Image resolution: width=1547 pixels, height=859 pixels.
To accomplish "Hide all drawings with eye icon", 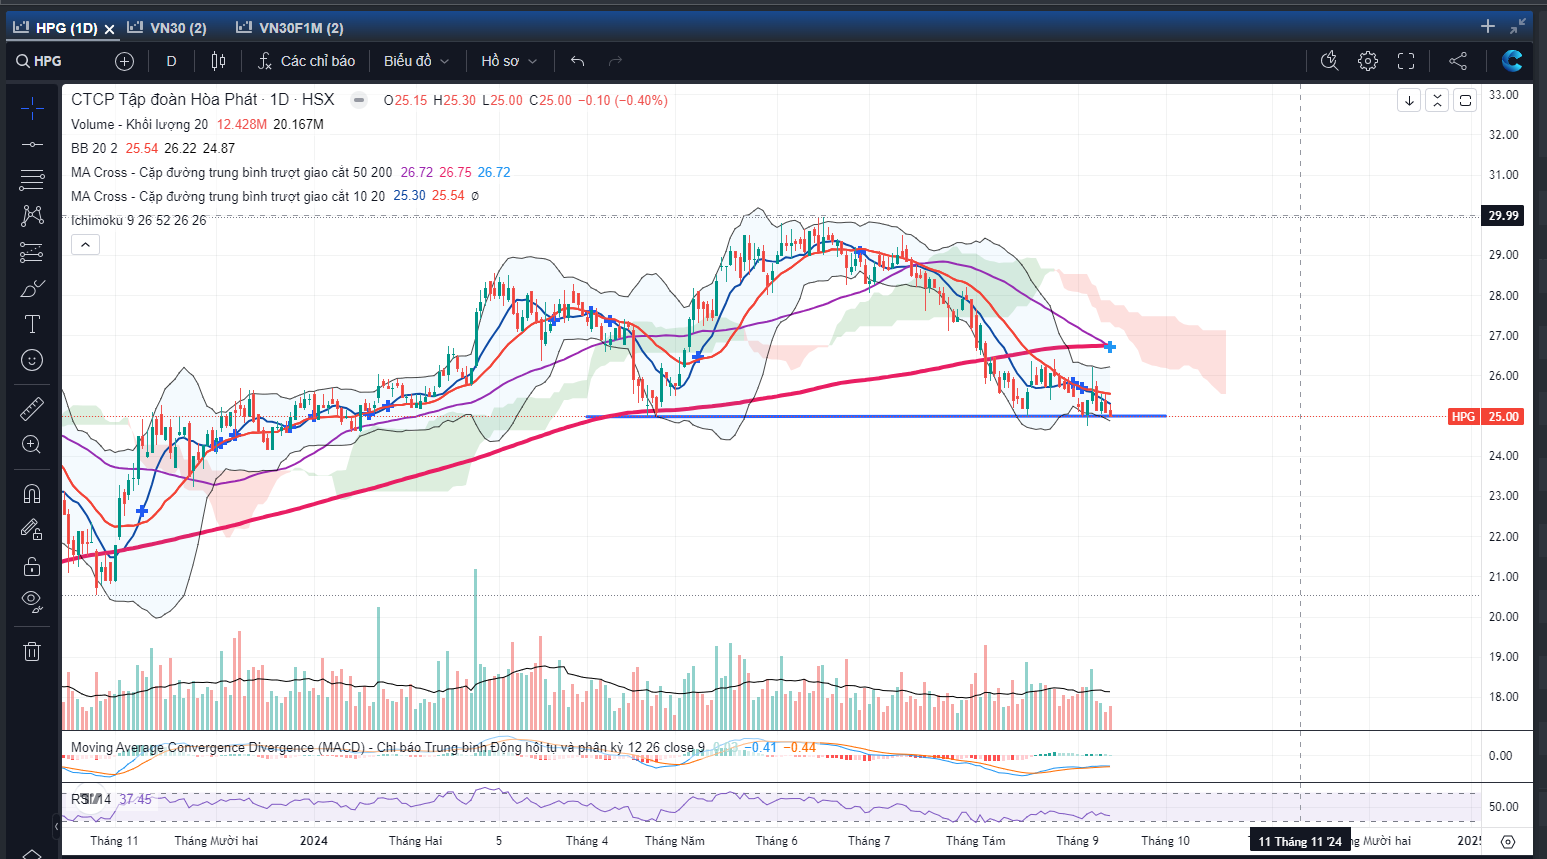I will click(32, 602).
